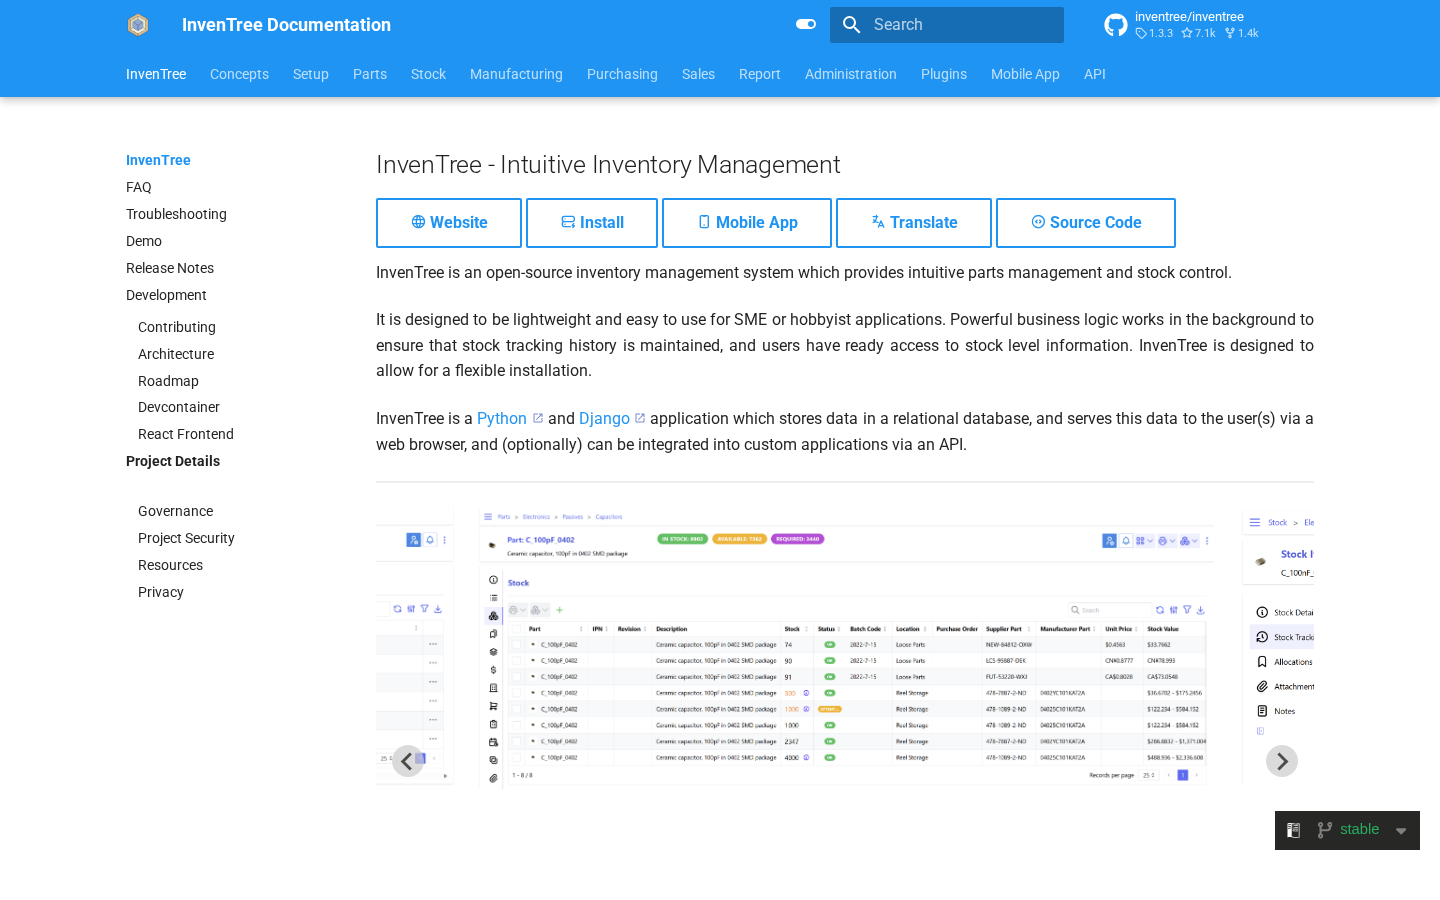Open the Mobile App tab
1440x900 pixels.
[x=1025, y=74]
